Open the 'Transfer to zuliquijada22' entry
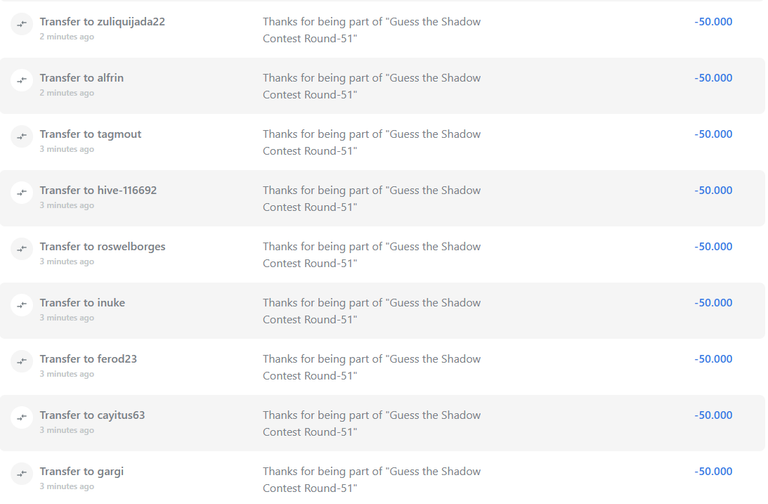The width and height of the screenshot is (768, 504). [102, 22]
